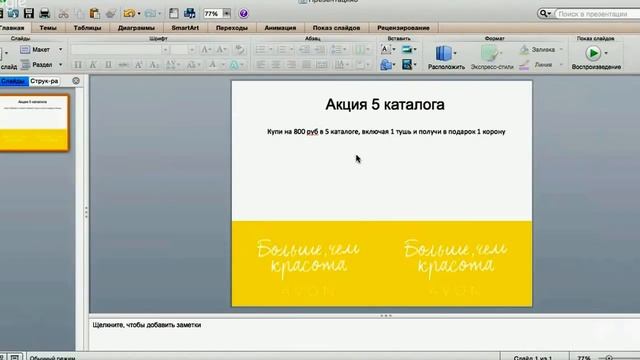Open the font size dropdown
The height and width of the screenshot is (360, 640).
pos(192,50)
